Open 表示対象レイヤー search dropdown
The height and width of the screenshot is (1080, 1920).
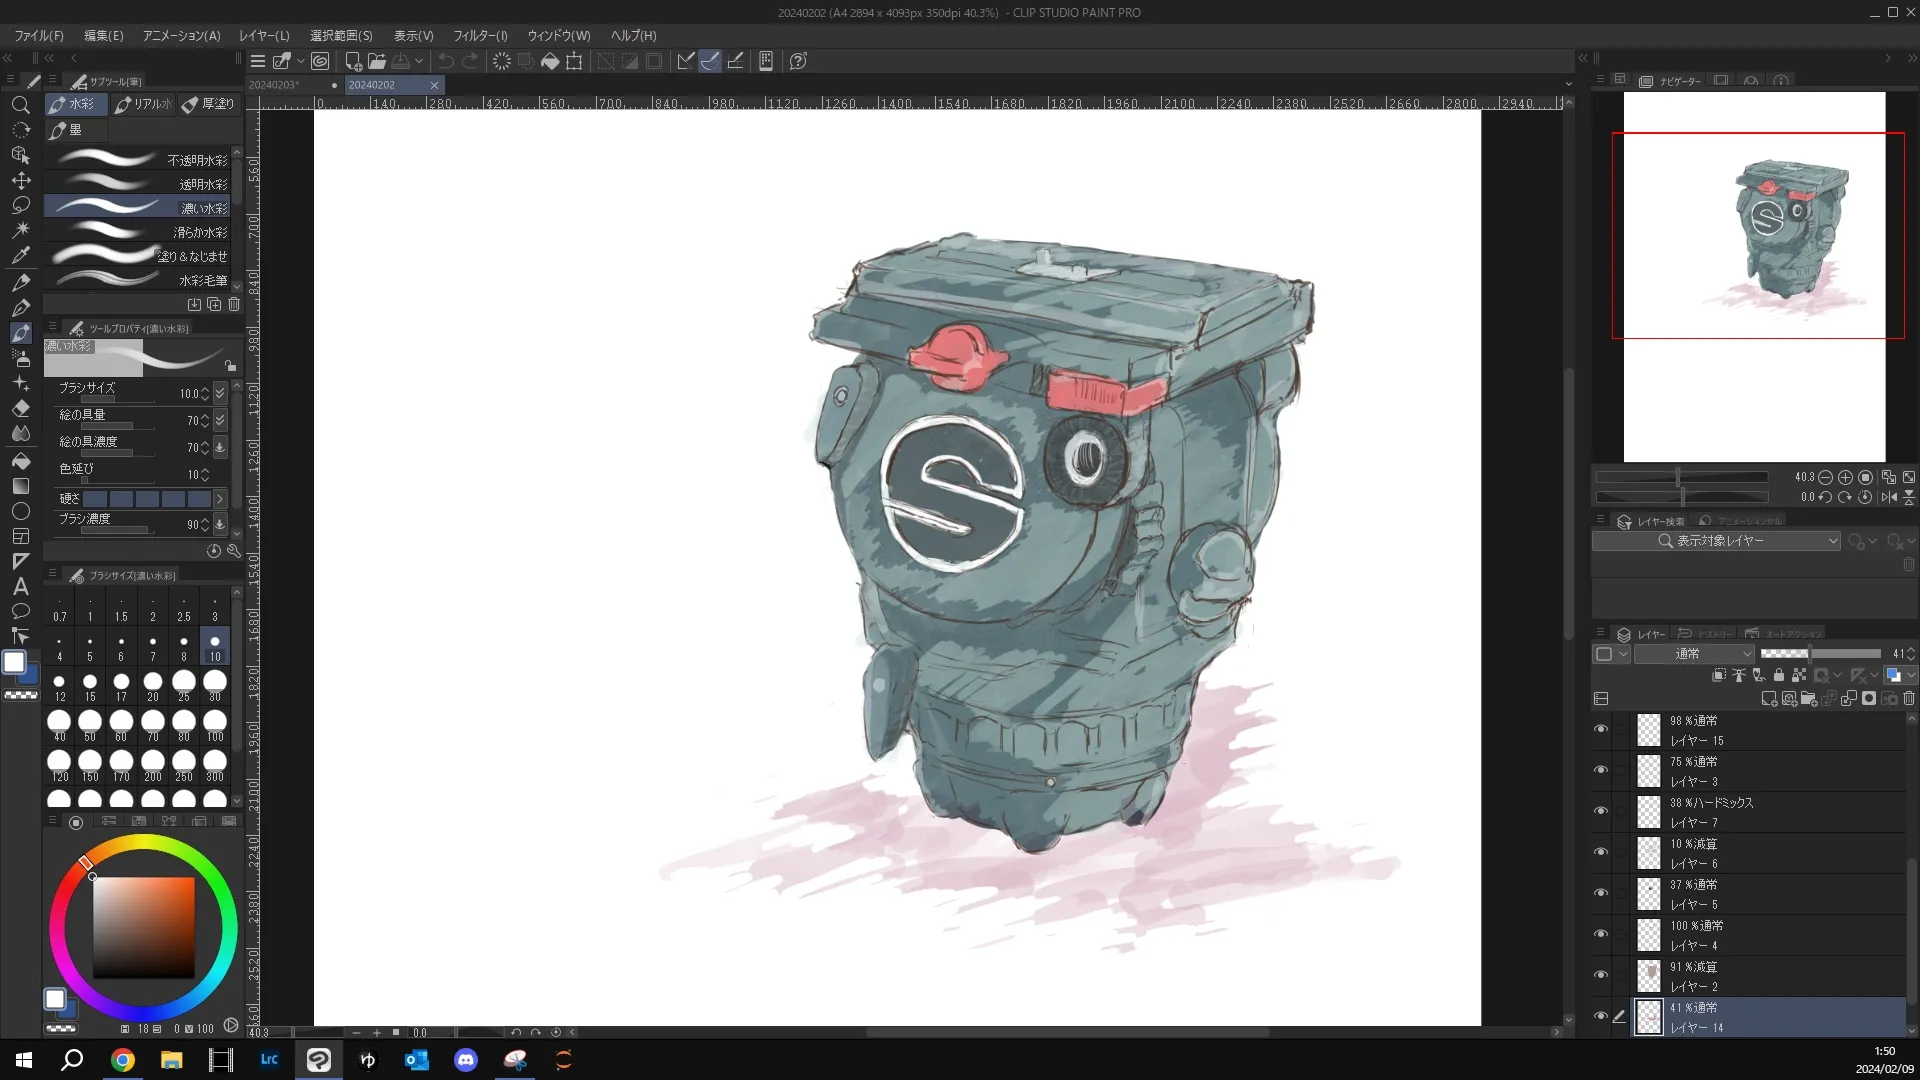click(x=1716, y=541)
